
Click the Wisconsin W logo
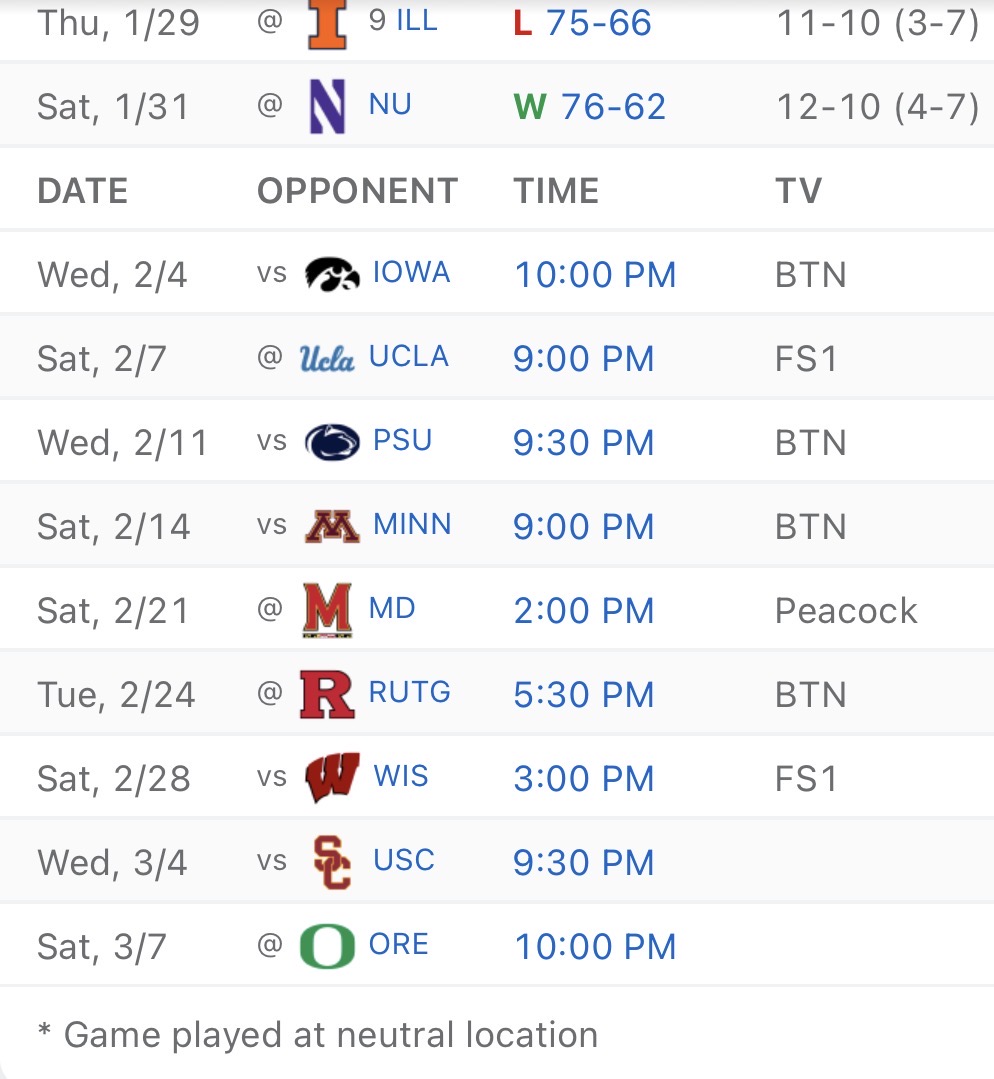pos(332,778)
